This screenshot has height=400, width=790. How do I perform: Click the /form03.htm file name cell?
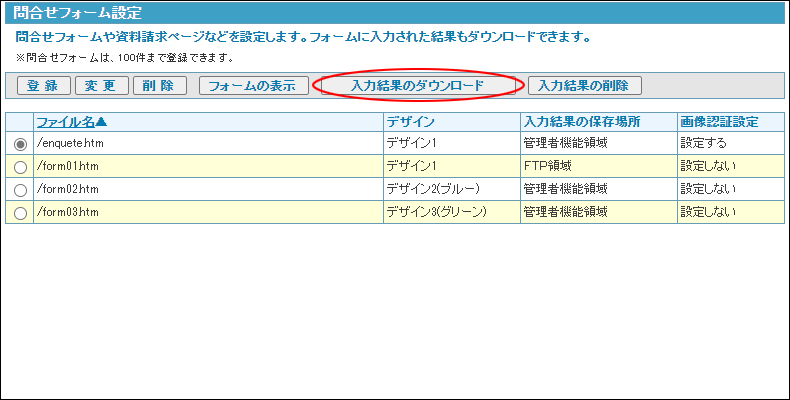[68, 212]
